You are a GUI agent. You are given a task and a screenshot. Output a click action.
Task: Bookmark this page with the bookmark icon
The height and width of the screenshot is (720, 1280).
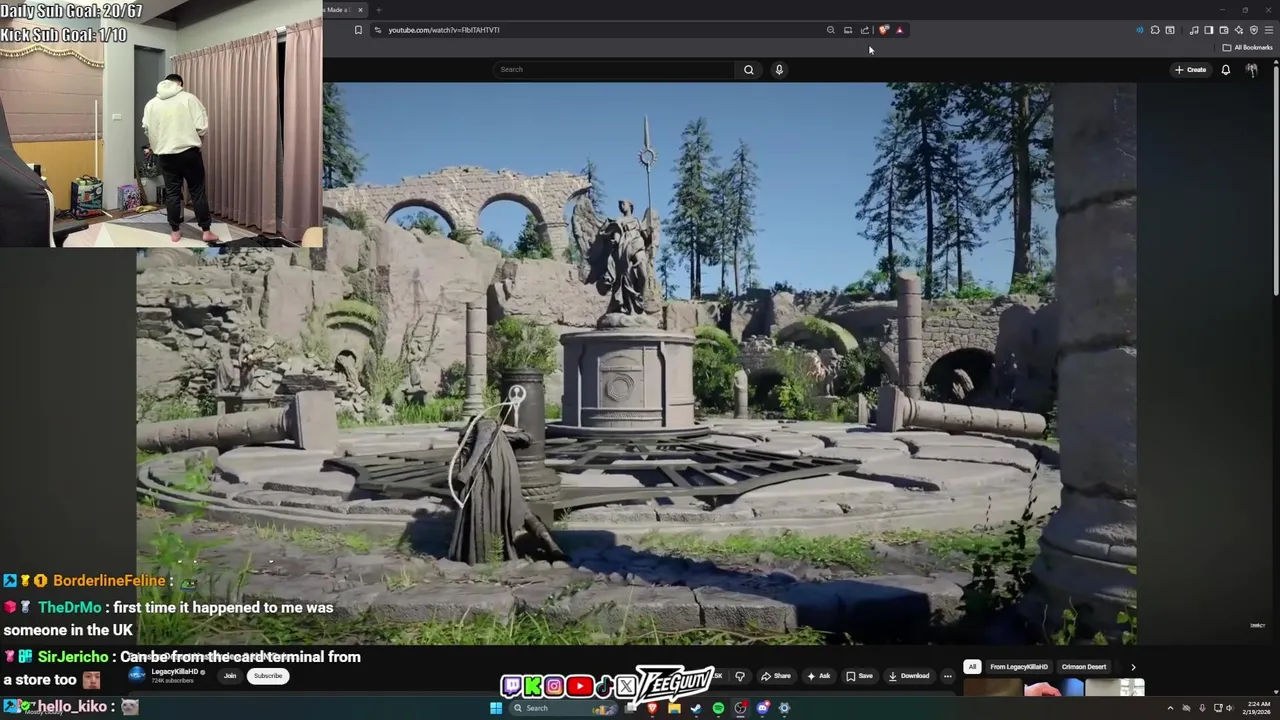(358, 30)
